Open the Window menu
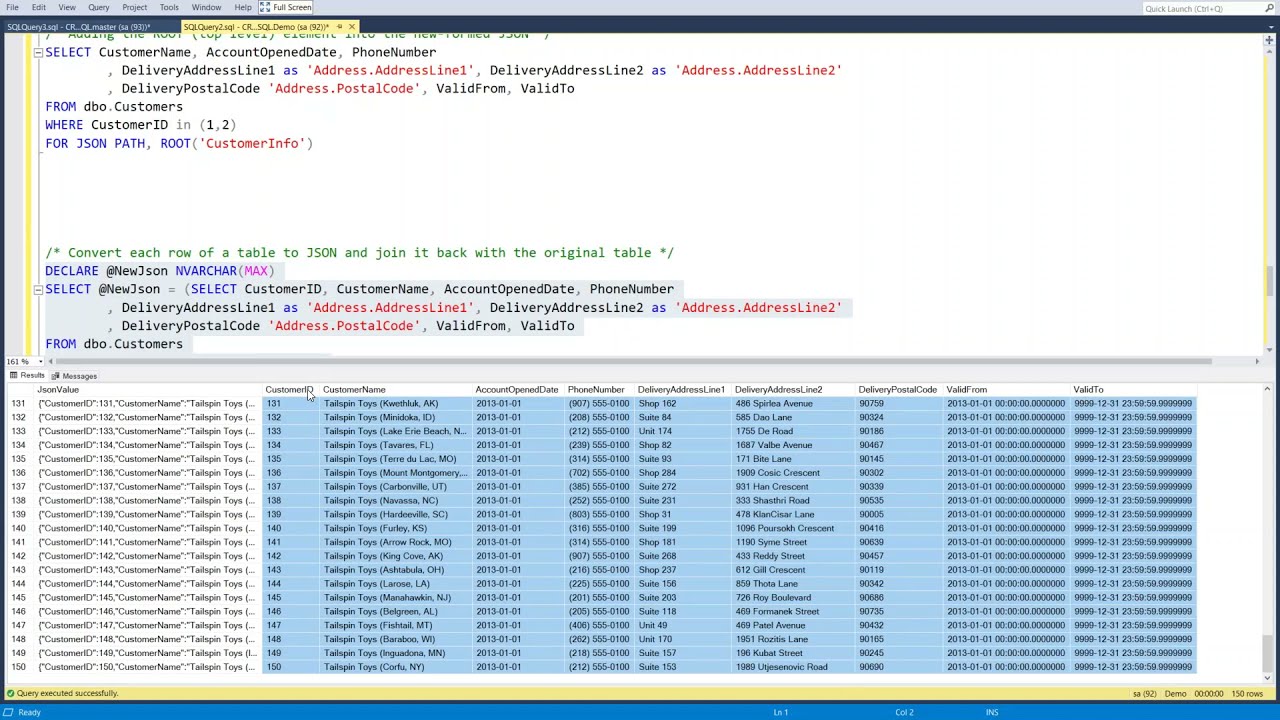 [x=206, y=7]
